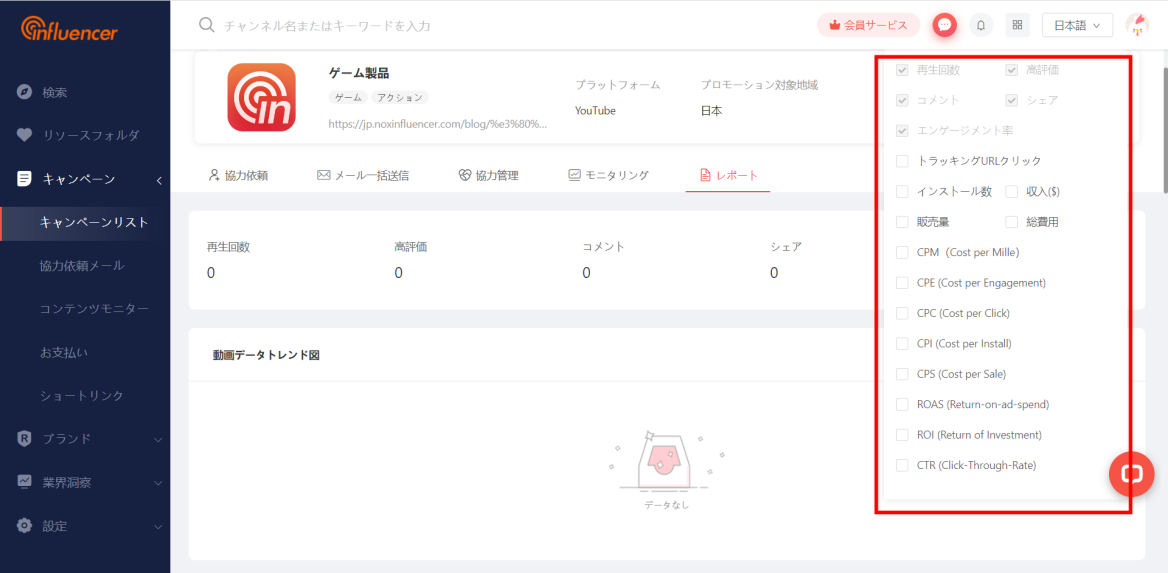Switch to the メール一括送信 tab
Viewport: 1168px width, 573px height.
(x=363, y=176)
